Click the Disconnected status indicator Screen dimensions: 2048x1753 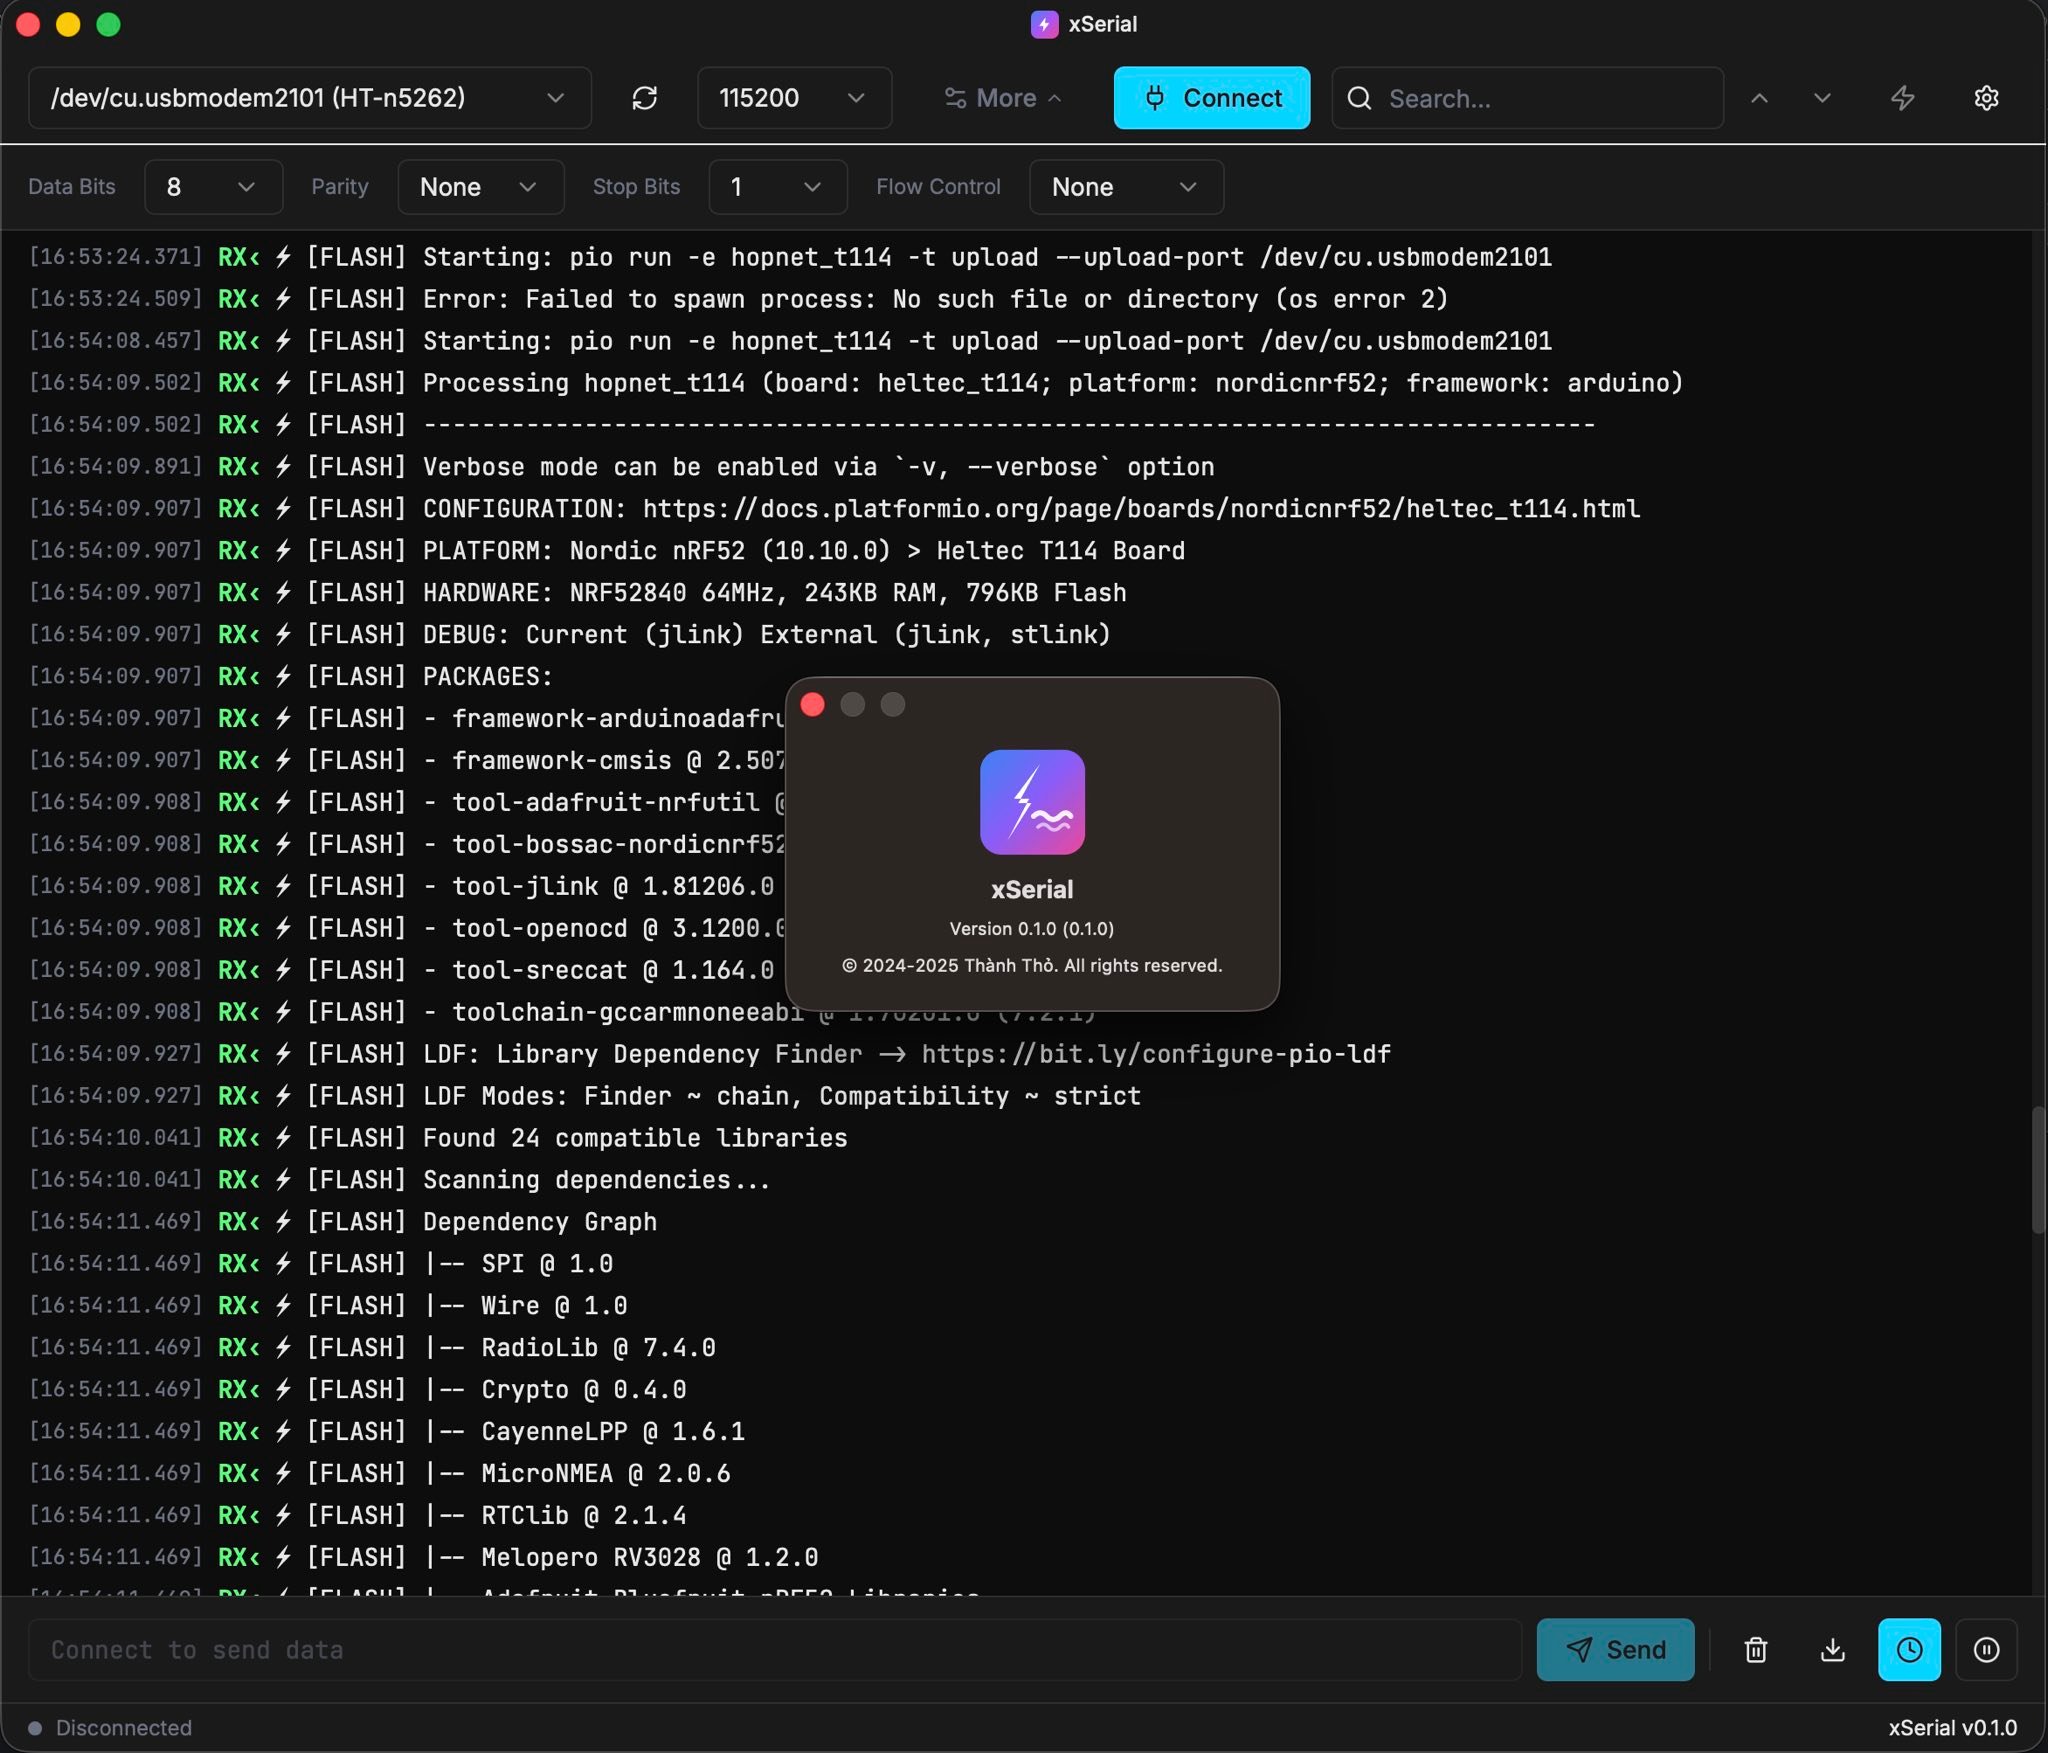click(110, 1727)
